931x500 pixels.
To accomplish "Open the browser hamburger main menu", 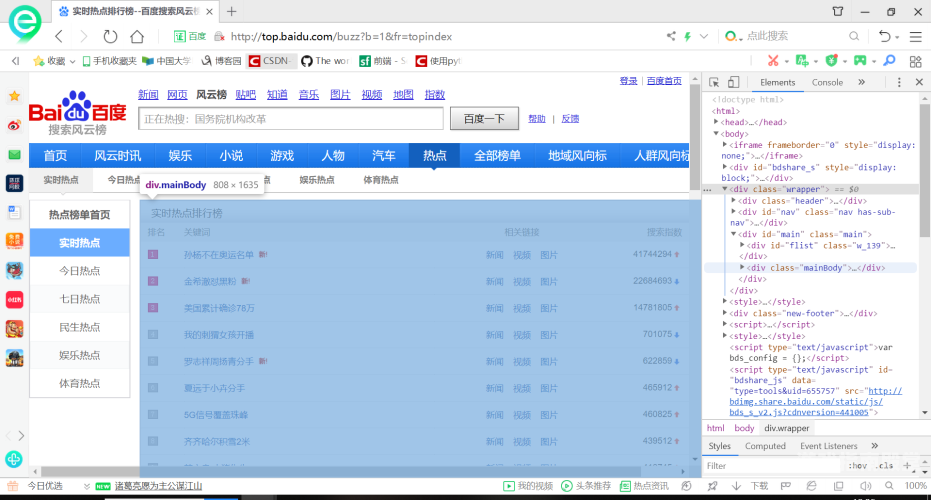I will tap(916, 37).
